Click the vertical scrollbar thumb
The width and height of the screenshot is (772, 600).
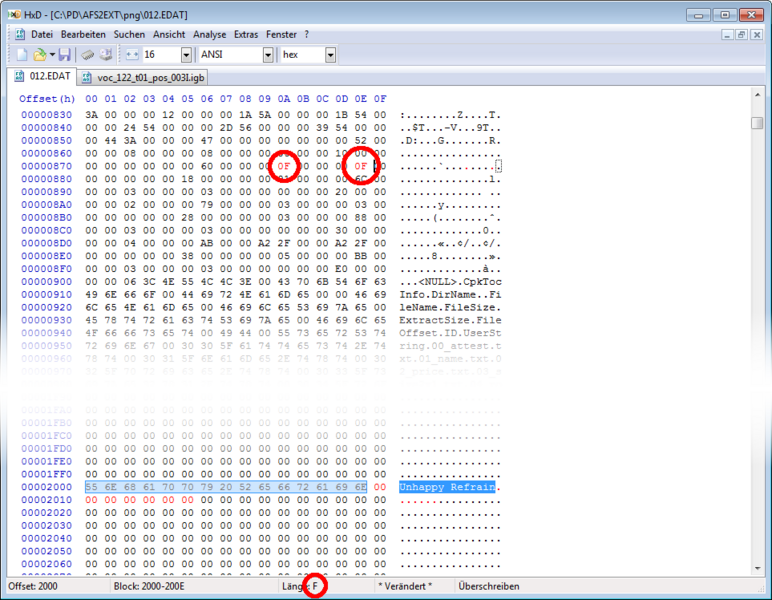[758, 122]
